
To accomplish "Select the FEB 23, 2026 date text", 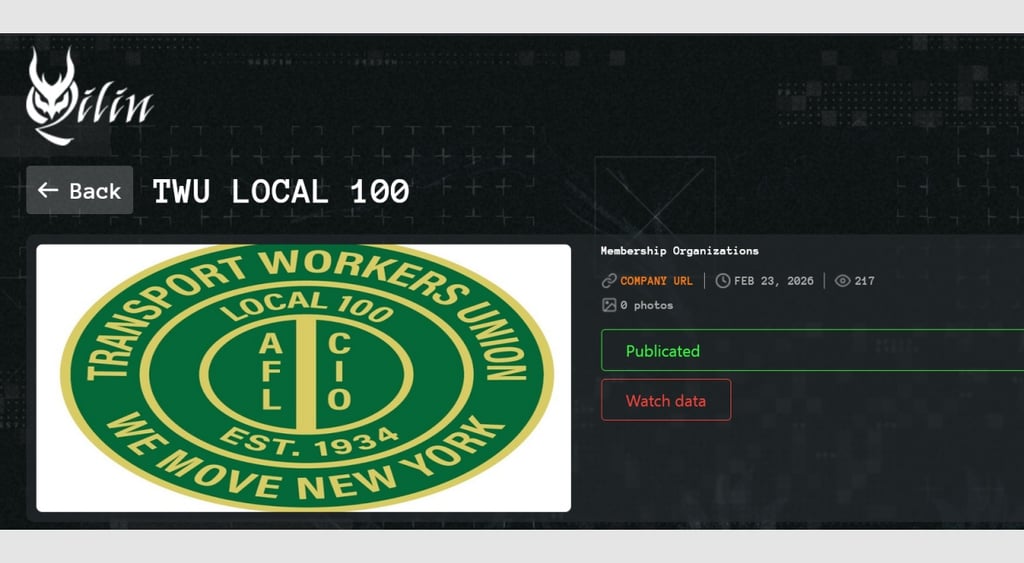I will coord(774,281).
